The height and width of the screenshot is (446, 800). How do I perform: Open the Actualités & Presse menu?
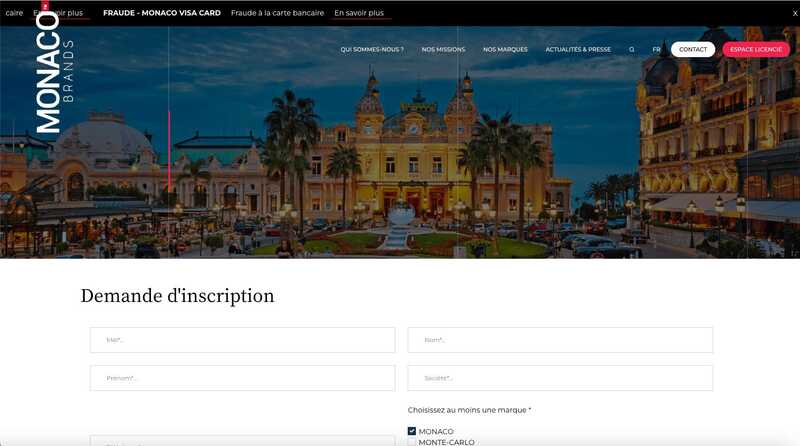[578, 49]
